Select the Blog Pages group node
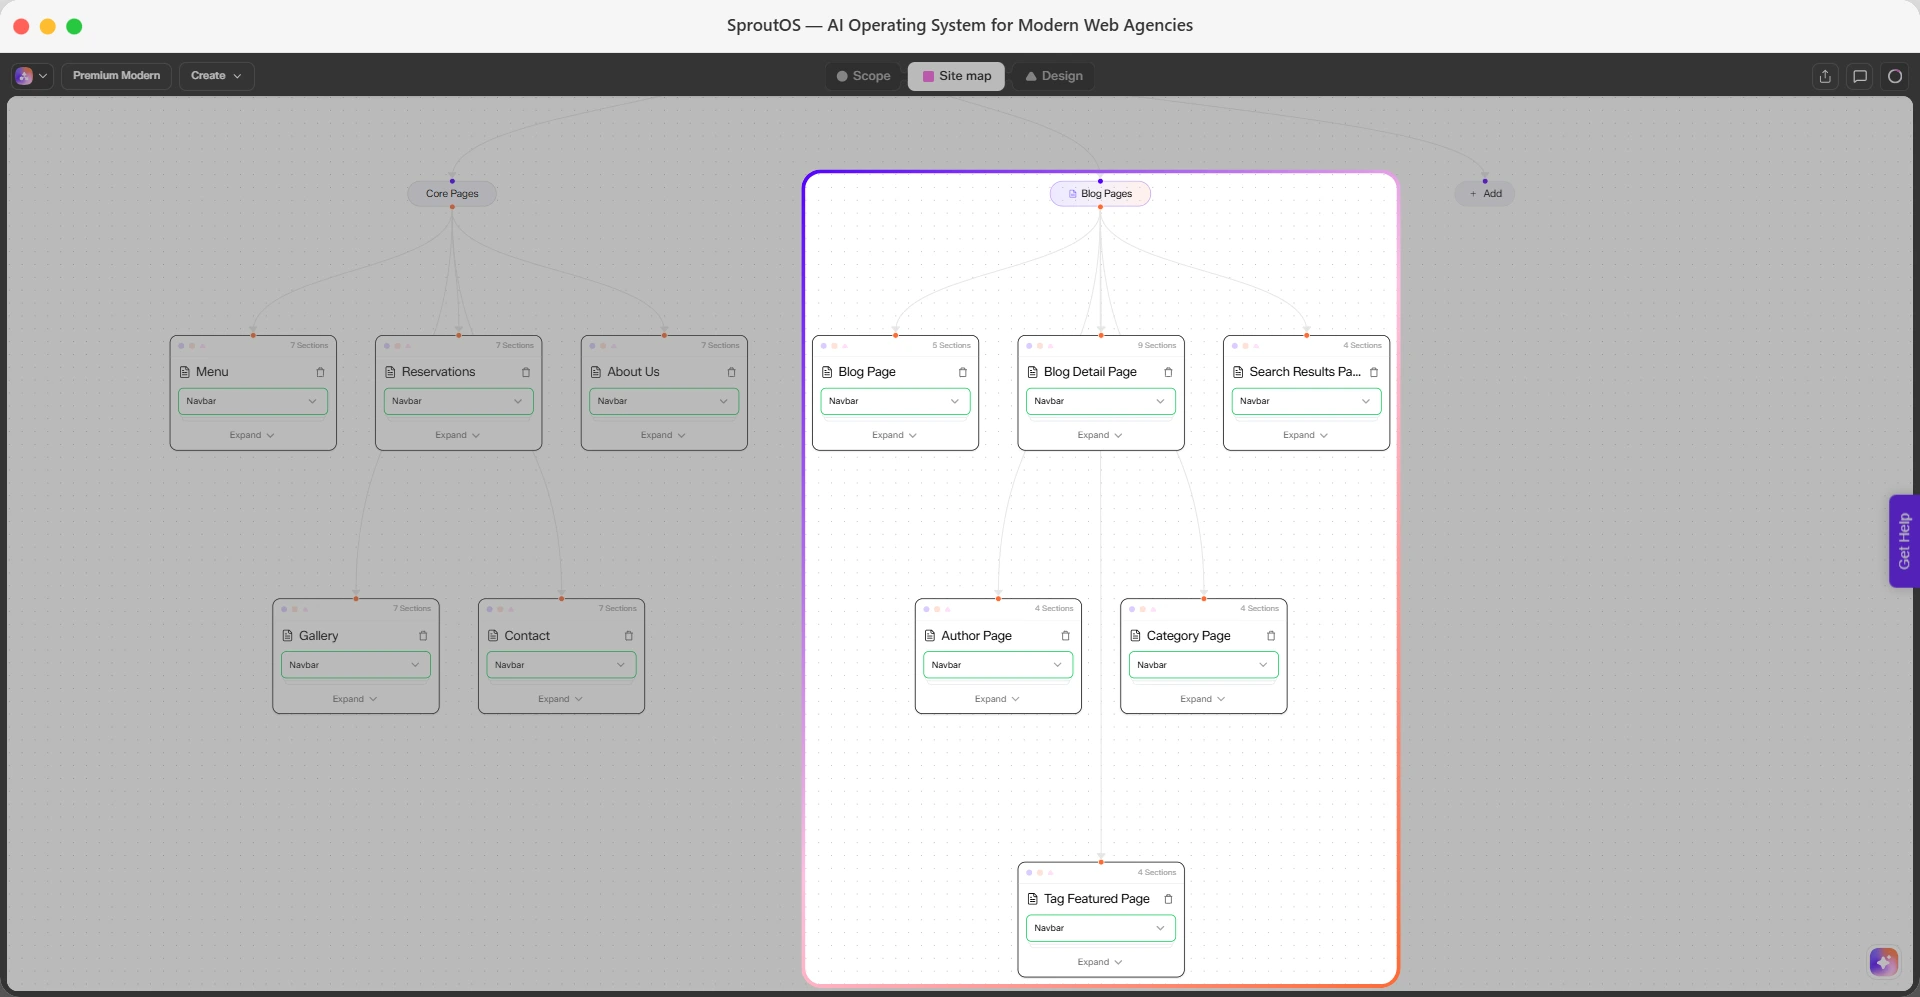Viewport: 1920px width, 997px height. [1100, 194]
